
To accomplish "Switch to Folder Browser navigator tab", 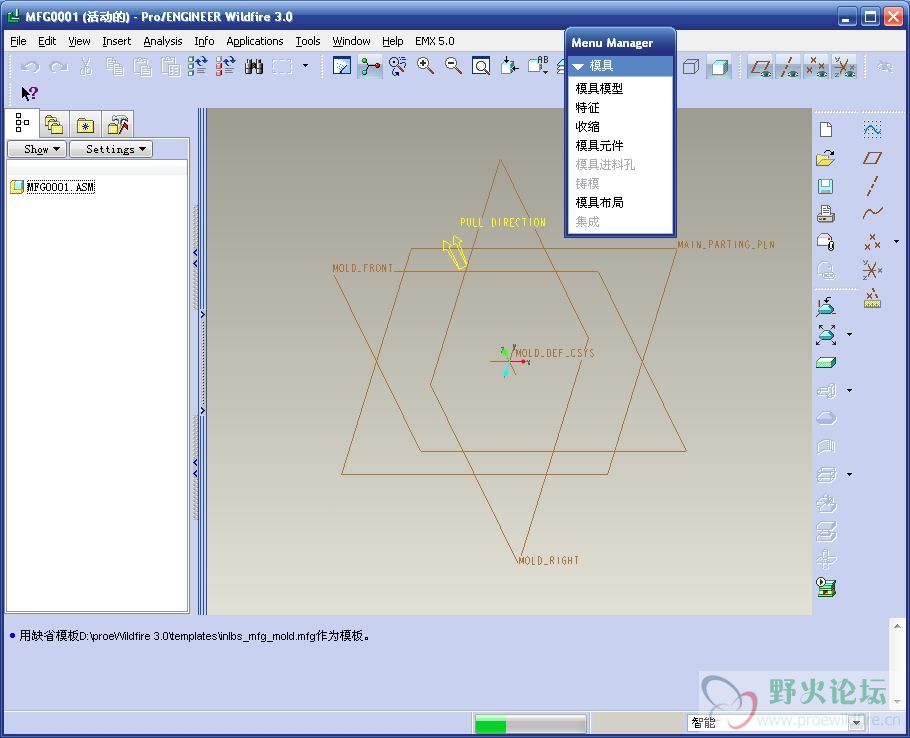I will 54,124.
